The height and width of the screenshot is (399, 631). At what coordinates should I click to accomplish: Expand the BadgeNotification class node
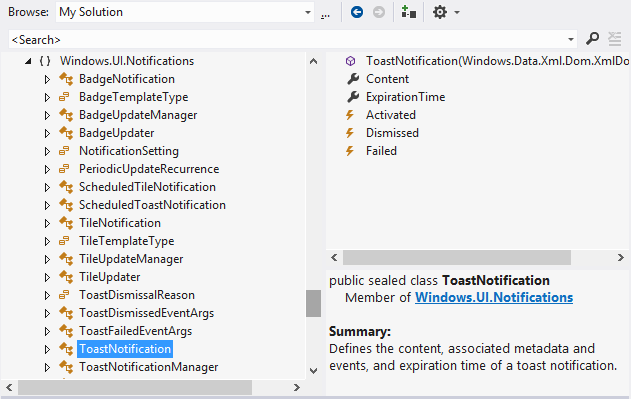click(47, 79)
